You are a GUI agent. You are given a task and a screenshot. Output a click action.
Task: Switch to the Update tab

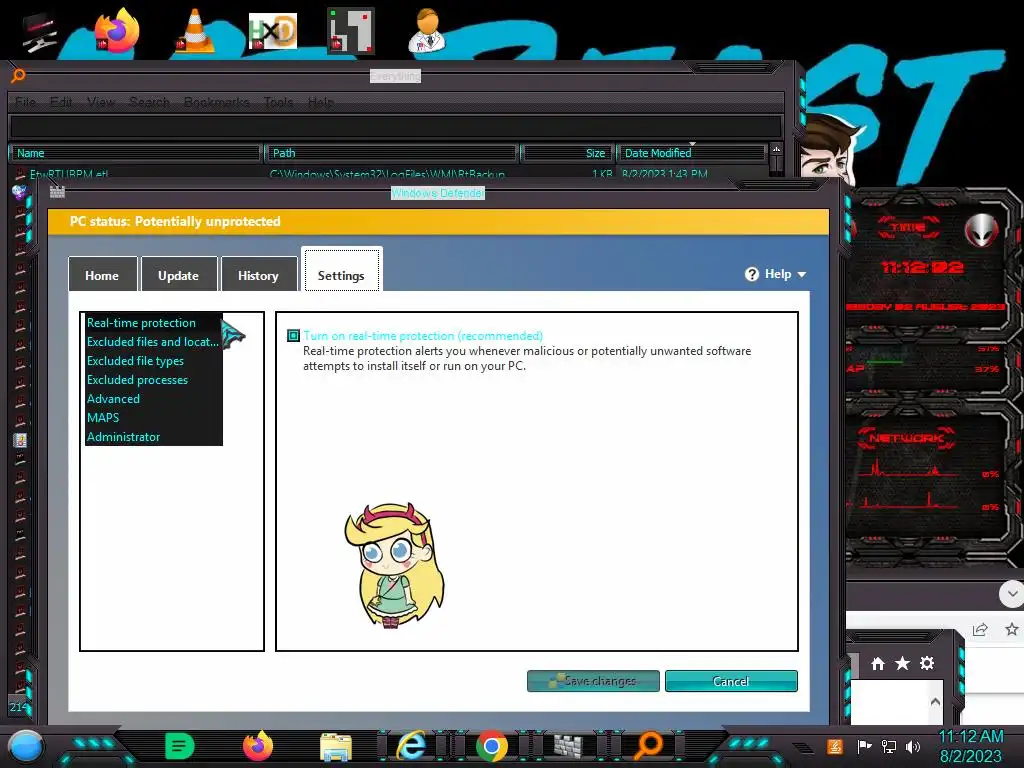pos(178,275)
